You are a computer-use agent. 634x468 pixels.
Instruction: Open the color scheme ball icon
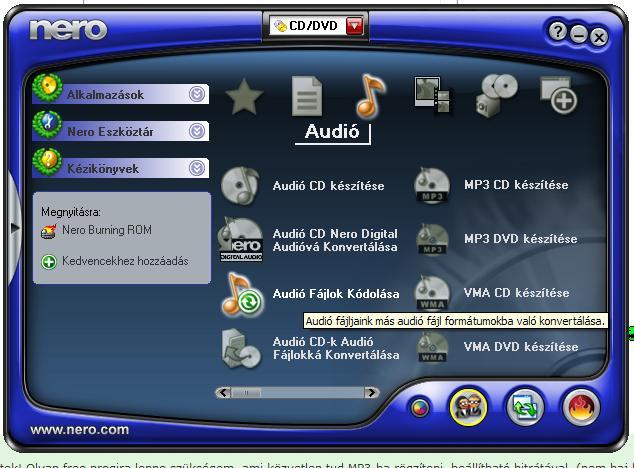(x=420, y=408)
